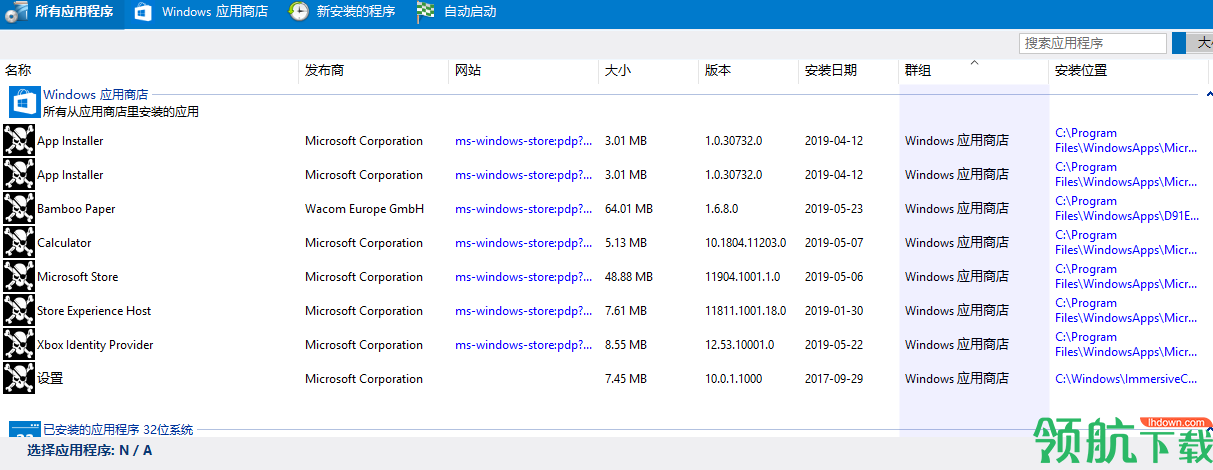The image size is (1213, 470).
Task: Click the 7.61 MB size value
Action: point(626,311)
